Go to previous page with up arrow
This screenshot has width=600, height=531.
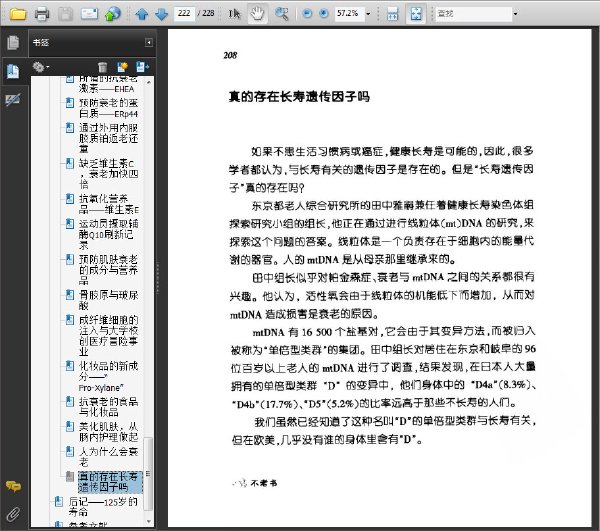click(x=142, y=15)
